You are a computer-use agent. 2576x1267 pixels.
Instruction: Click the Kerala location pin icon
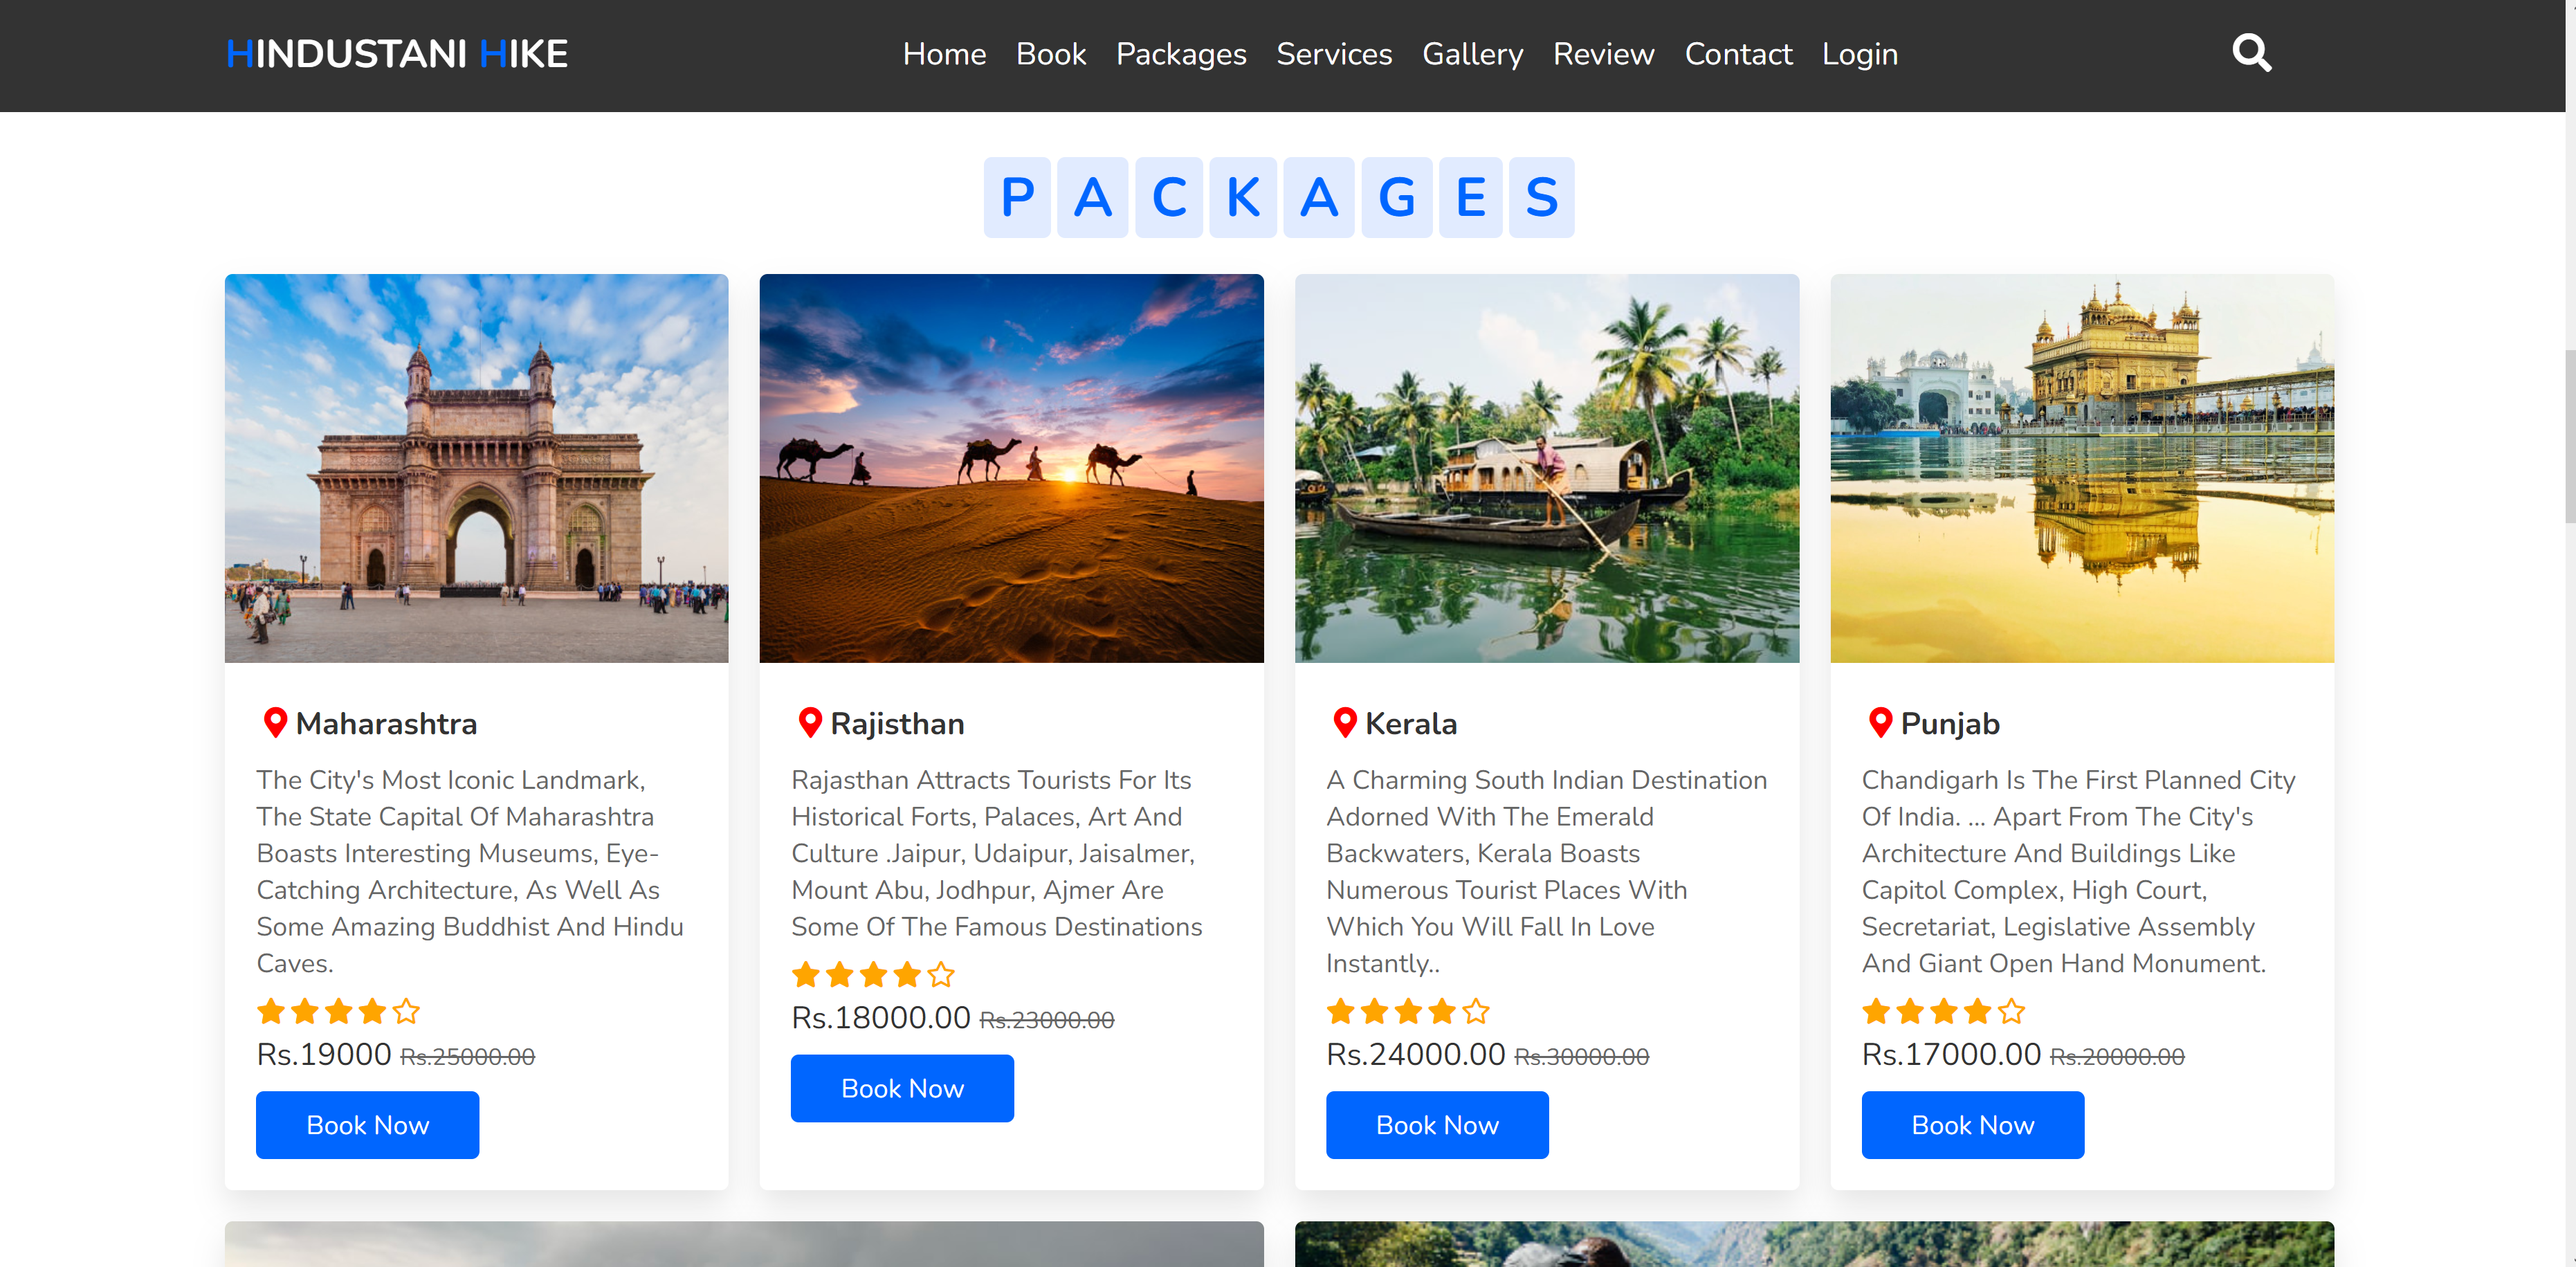(x=1345, y=722)
